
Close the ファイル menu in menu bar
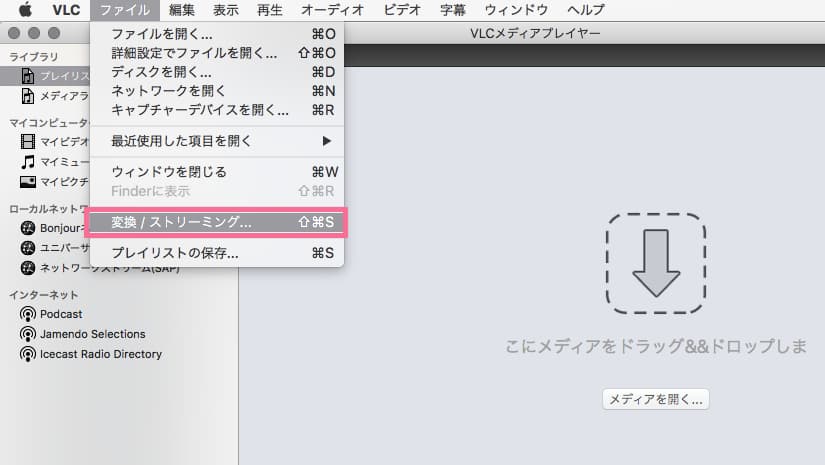click(125, 9)
